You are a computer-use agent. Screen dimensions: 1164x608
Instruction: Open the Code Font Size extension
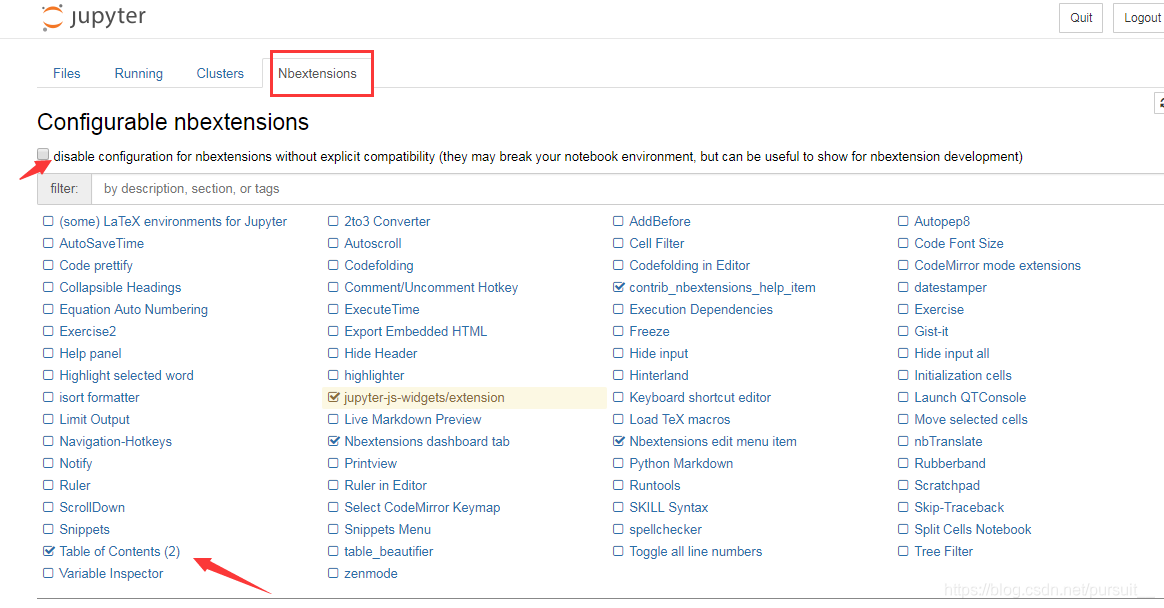click(x=959, y=243)
